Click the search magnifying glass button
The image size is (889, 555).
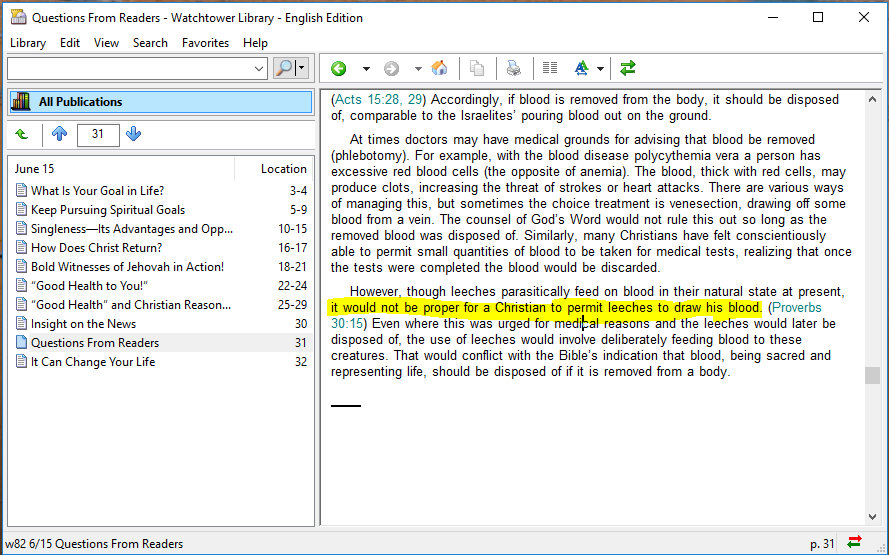(x=285, y=69)
